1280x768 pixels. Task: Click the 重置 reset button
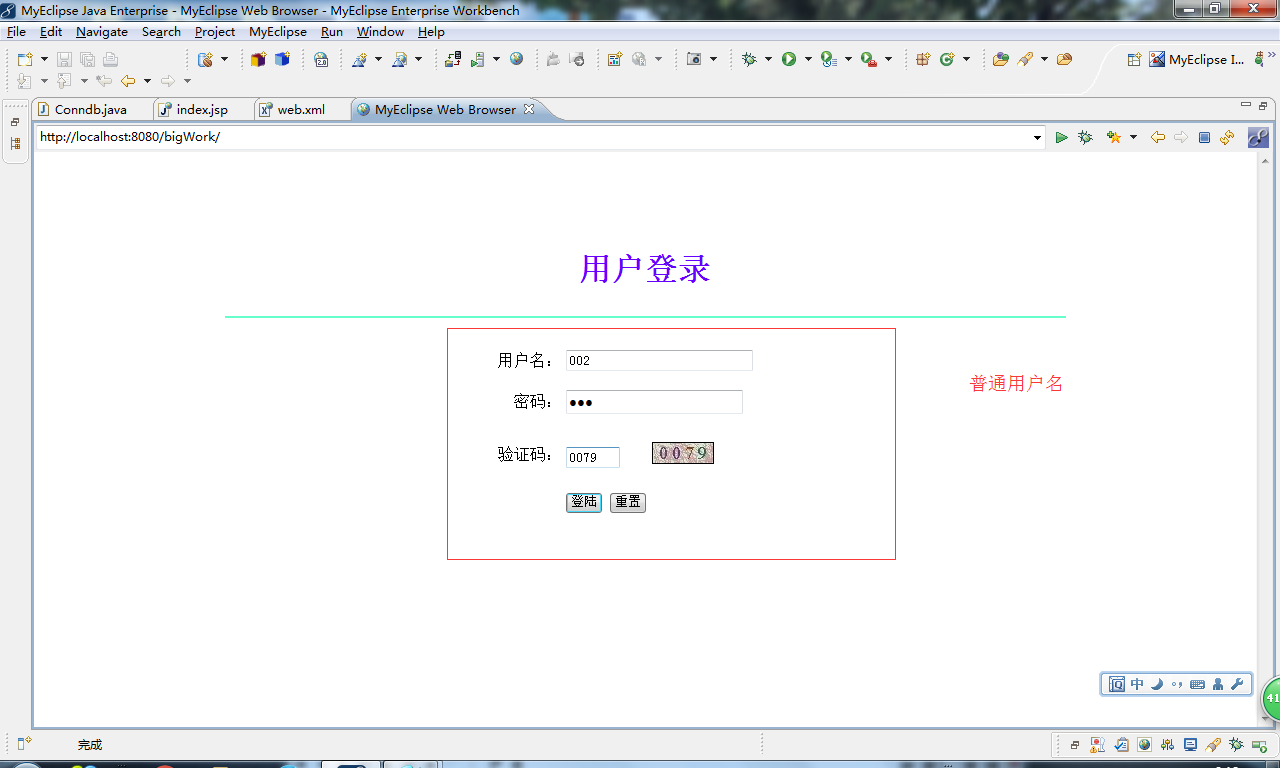(628, 502)
